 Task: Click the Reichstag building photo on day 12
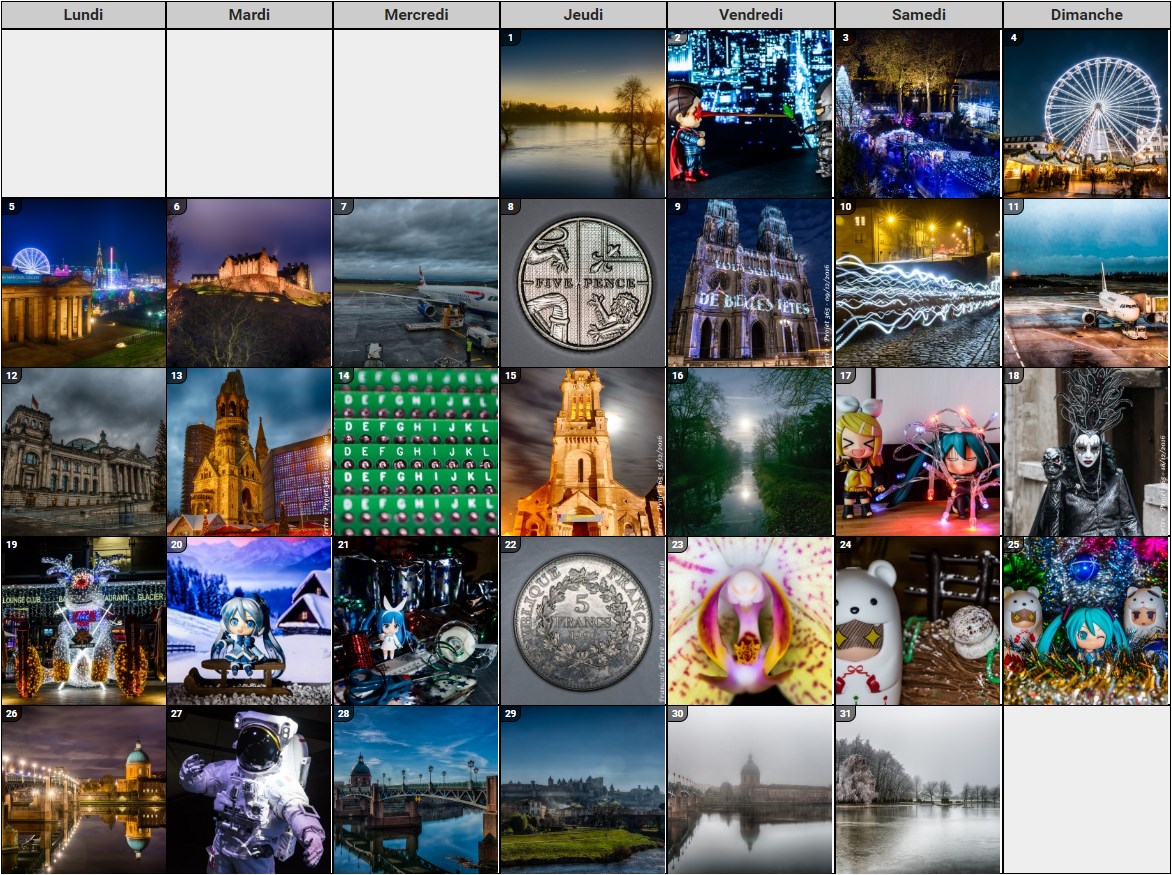[x=83, y=452]
